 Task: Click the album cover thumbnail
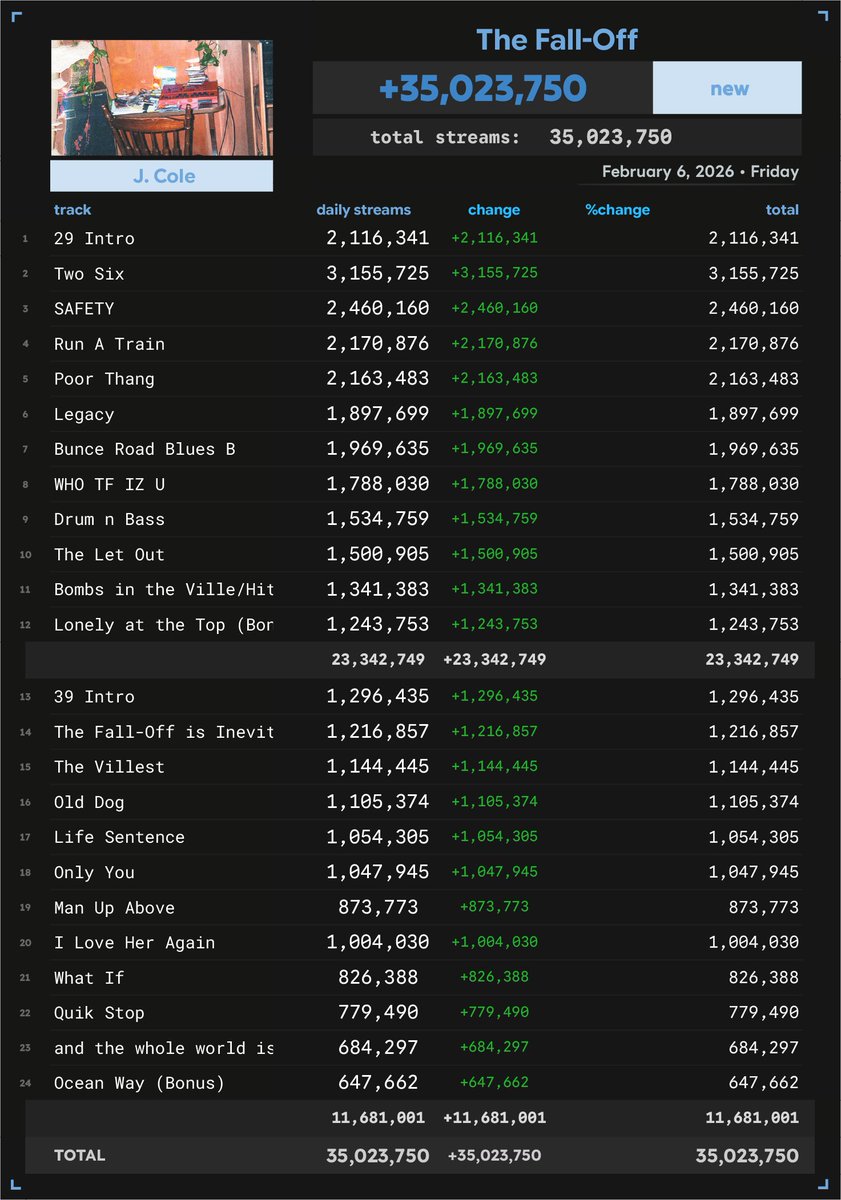pos(162,98)
